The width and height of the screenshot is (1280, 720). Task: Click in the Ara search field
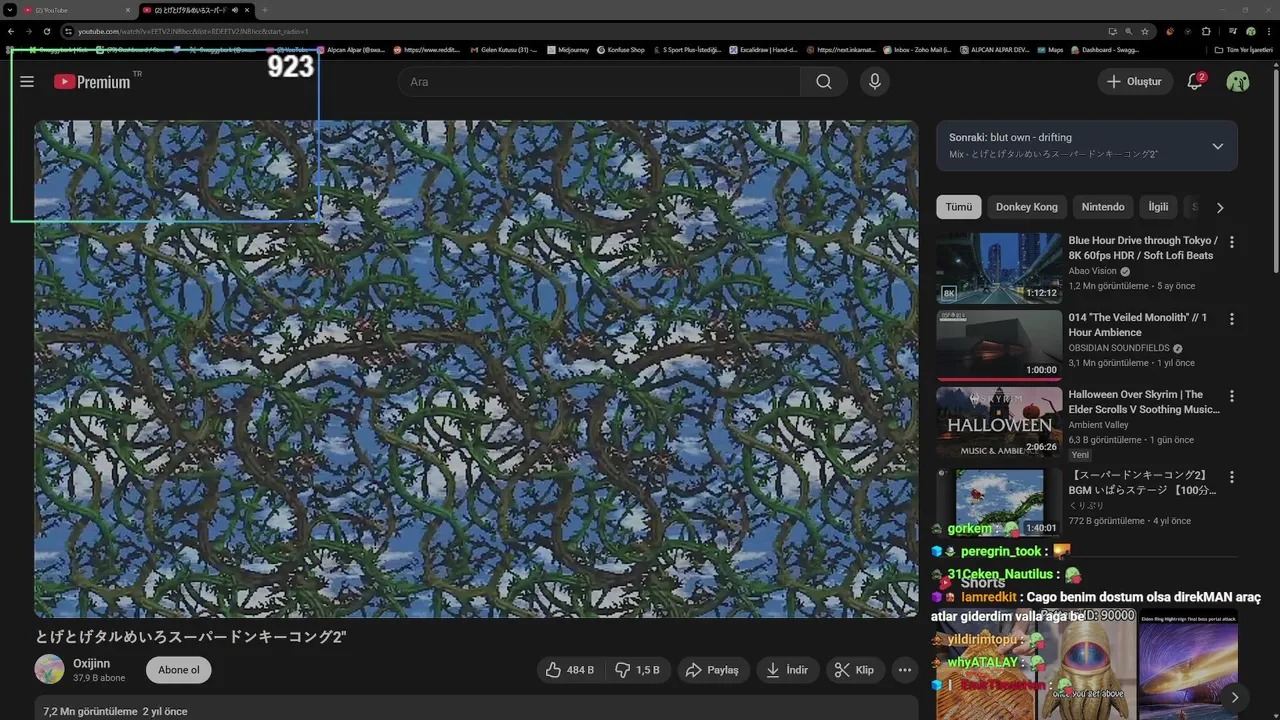[599, 82]
